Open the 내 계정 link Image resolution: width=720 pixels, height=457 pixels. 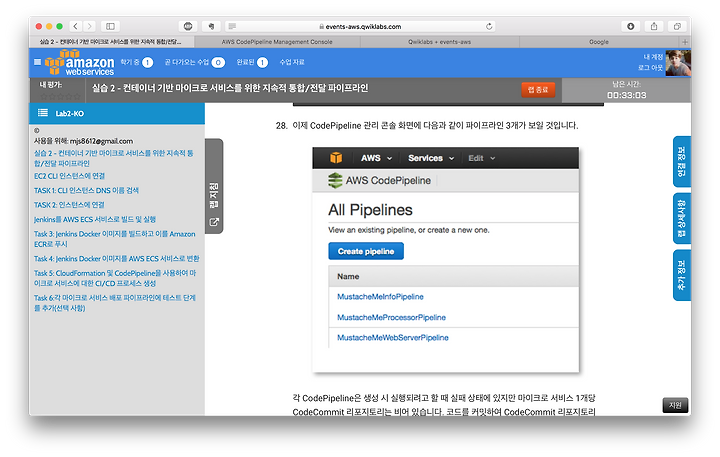coord(653,57)
